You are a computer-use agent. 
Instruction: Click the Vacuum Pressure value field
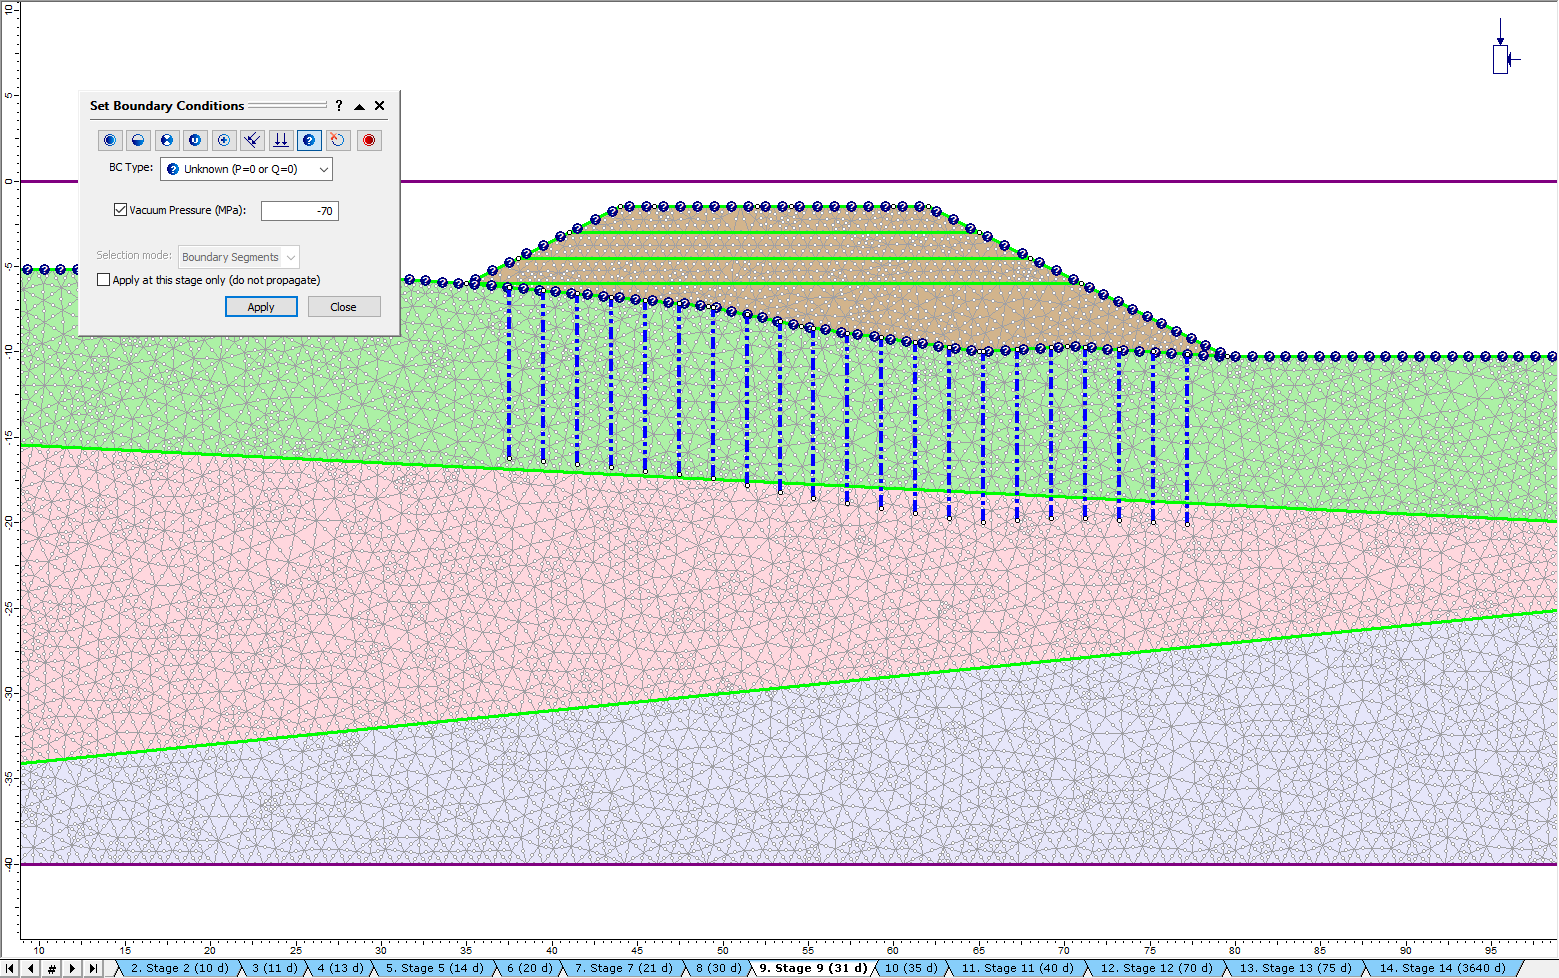[x=299, y=211]
